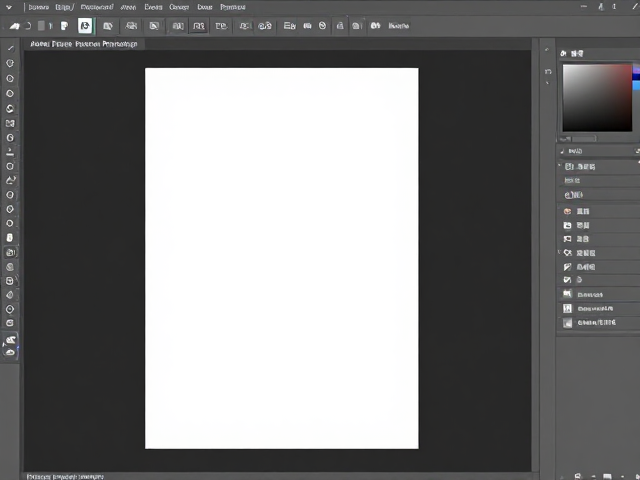Open the chevron dropdown left of the menu bar
The width and height of the screenshot is (640, 480).
point(9,7)
